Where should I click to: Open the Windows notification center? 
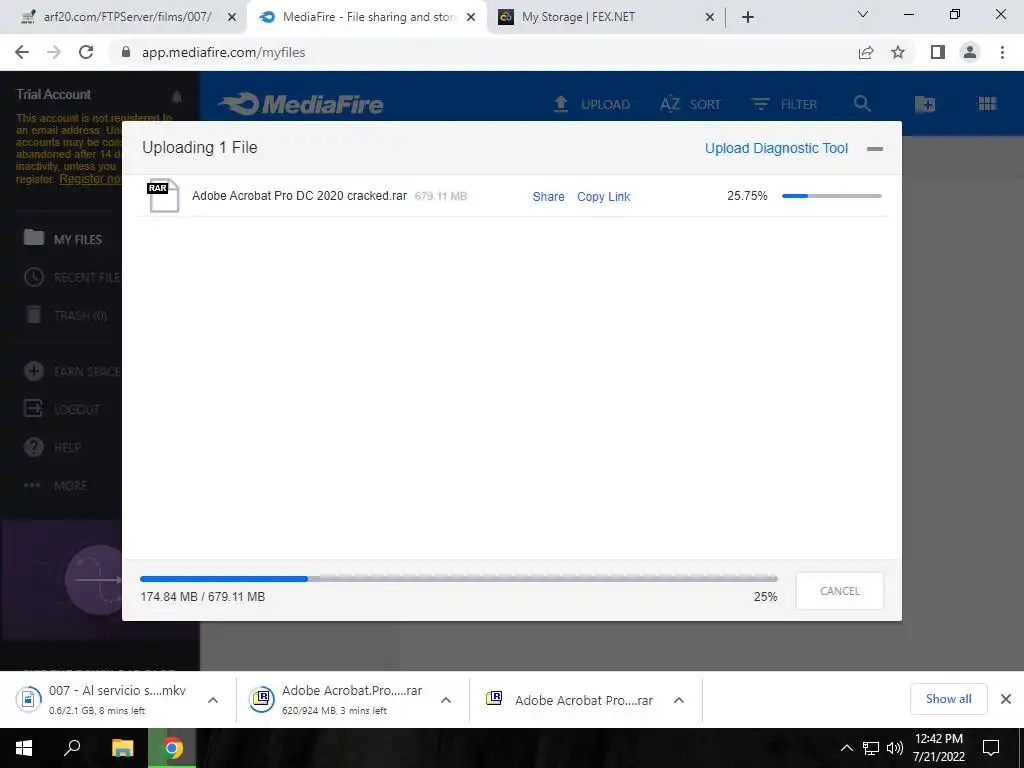(991, 748)
